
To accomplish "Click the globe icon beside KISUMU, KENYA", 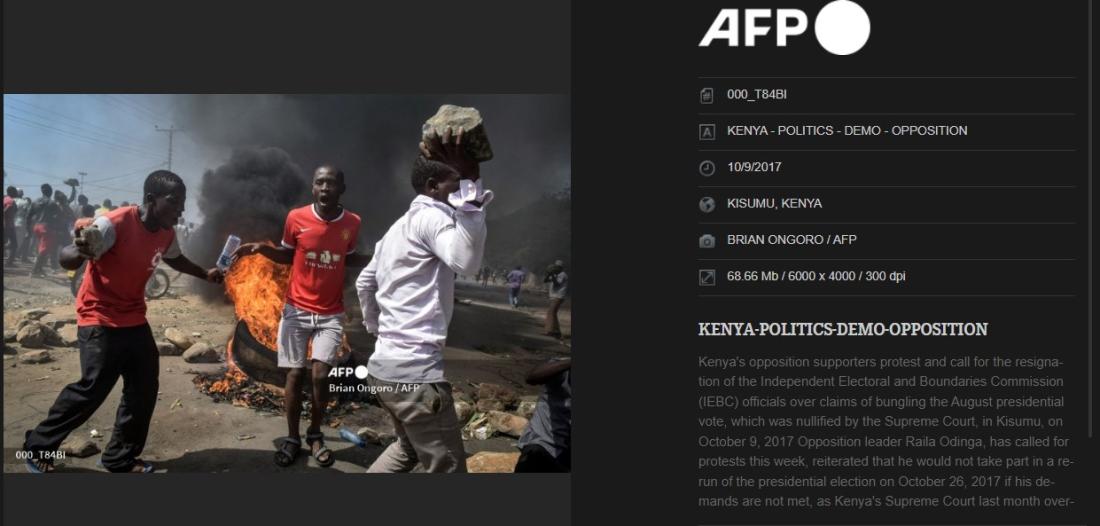I will [x=707, y=205].
